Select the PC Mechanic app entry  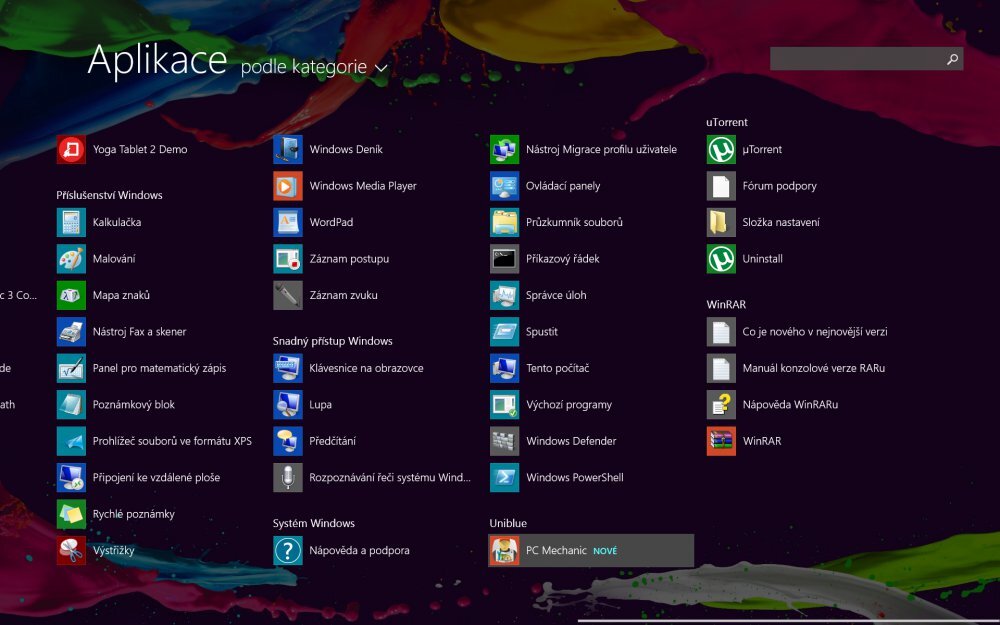coord(590,551)
